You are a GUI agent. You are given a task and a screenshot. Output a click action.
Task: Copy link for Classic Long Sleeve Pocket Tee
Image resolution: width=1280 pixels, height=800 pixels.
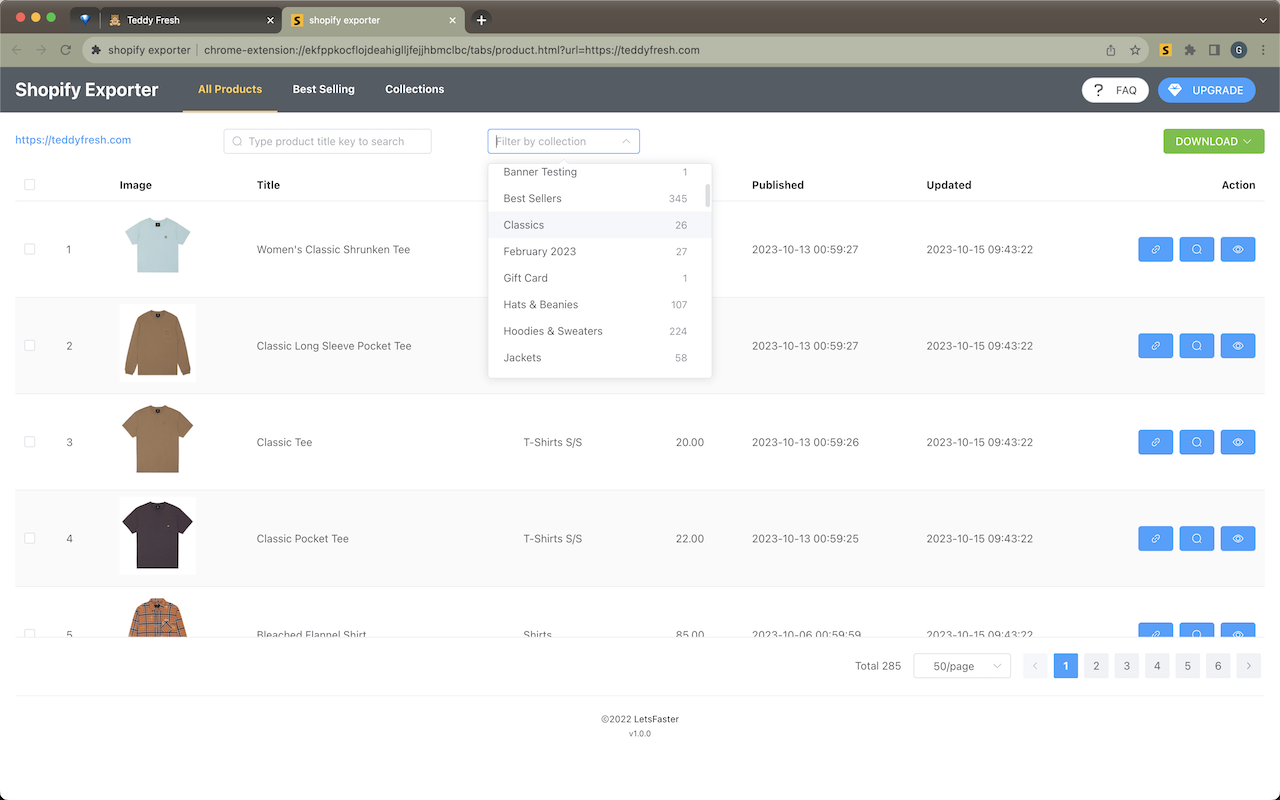point(1155,346)
